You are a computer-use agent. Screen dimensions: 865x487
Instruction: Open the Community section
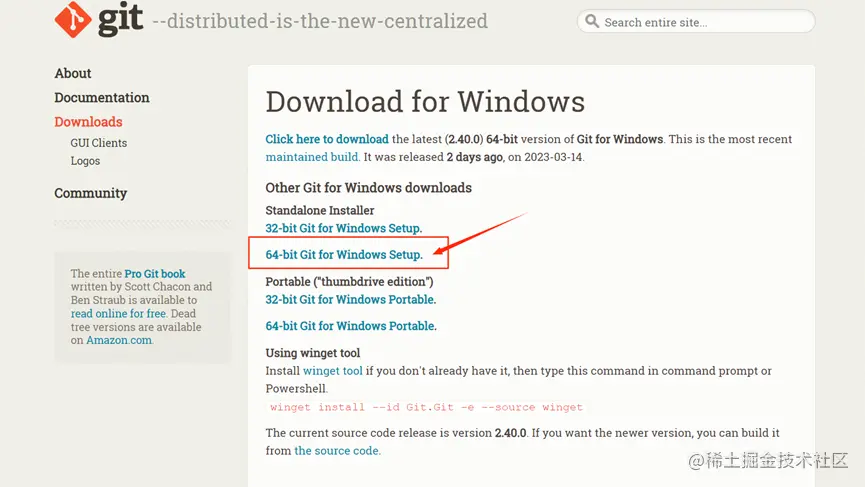point(90,193)
